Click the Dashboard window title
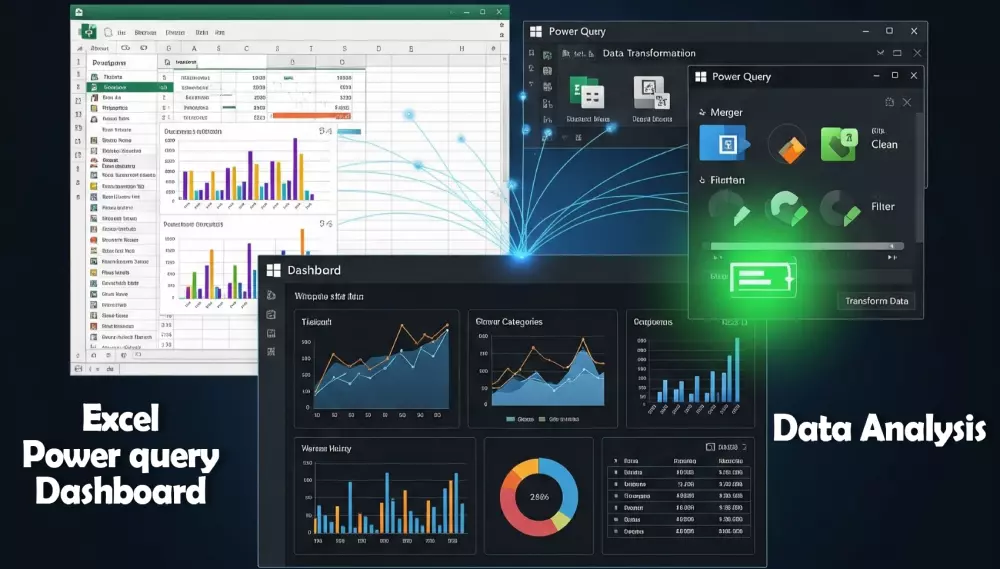1000x569 pixels. (314, 270)
